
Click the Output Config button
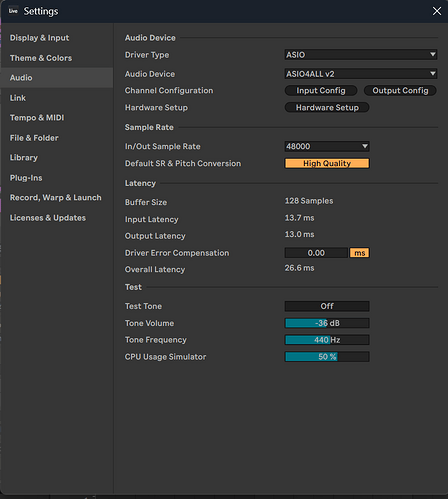[400, 90]
